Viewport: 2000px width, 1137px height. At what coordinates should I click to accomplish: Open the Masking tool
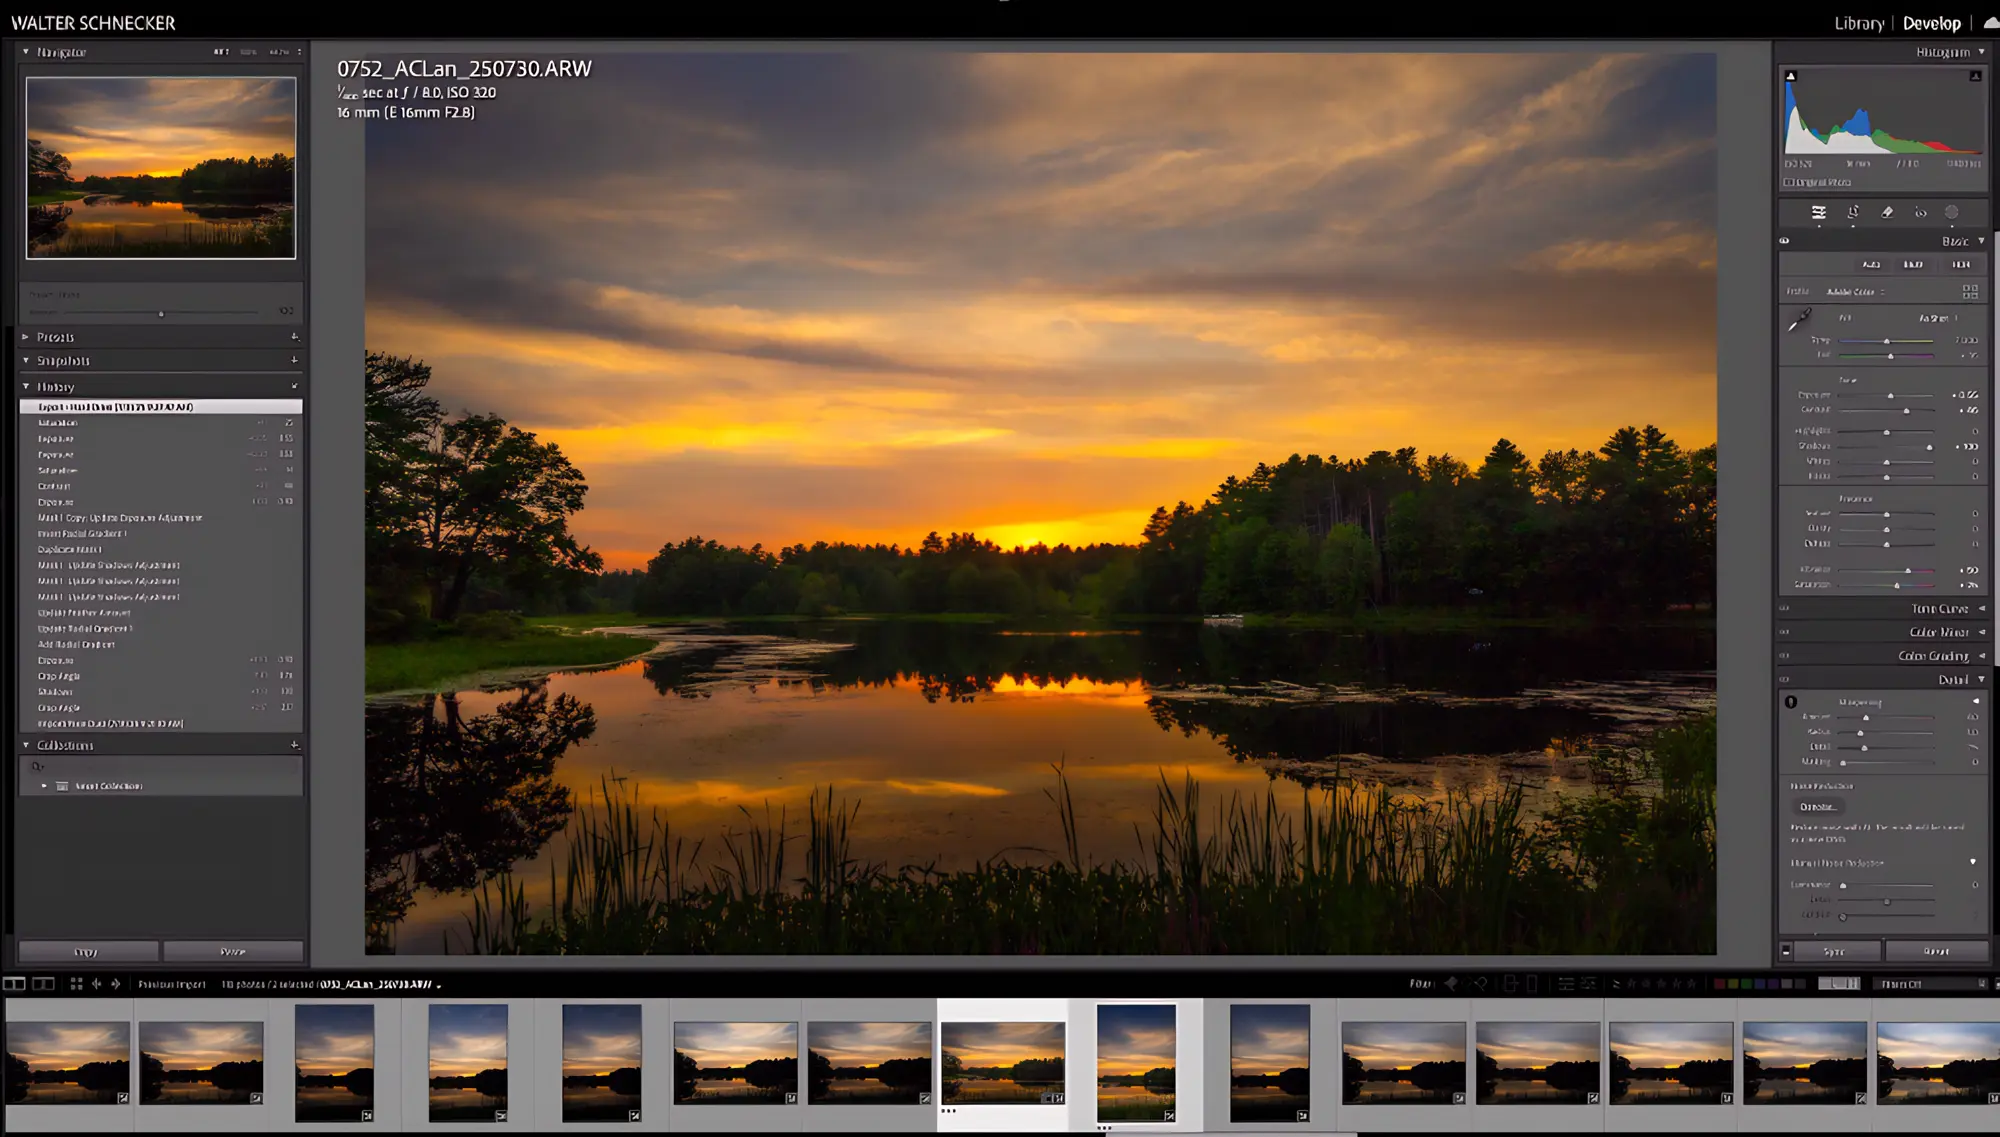pos(1951,212)
